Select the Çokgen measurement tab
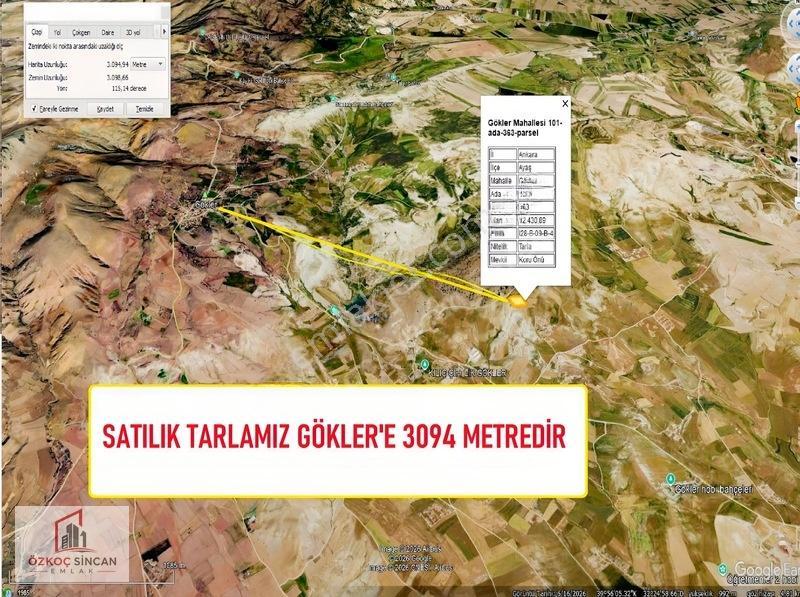 point(81,32)
